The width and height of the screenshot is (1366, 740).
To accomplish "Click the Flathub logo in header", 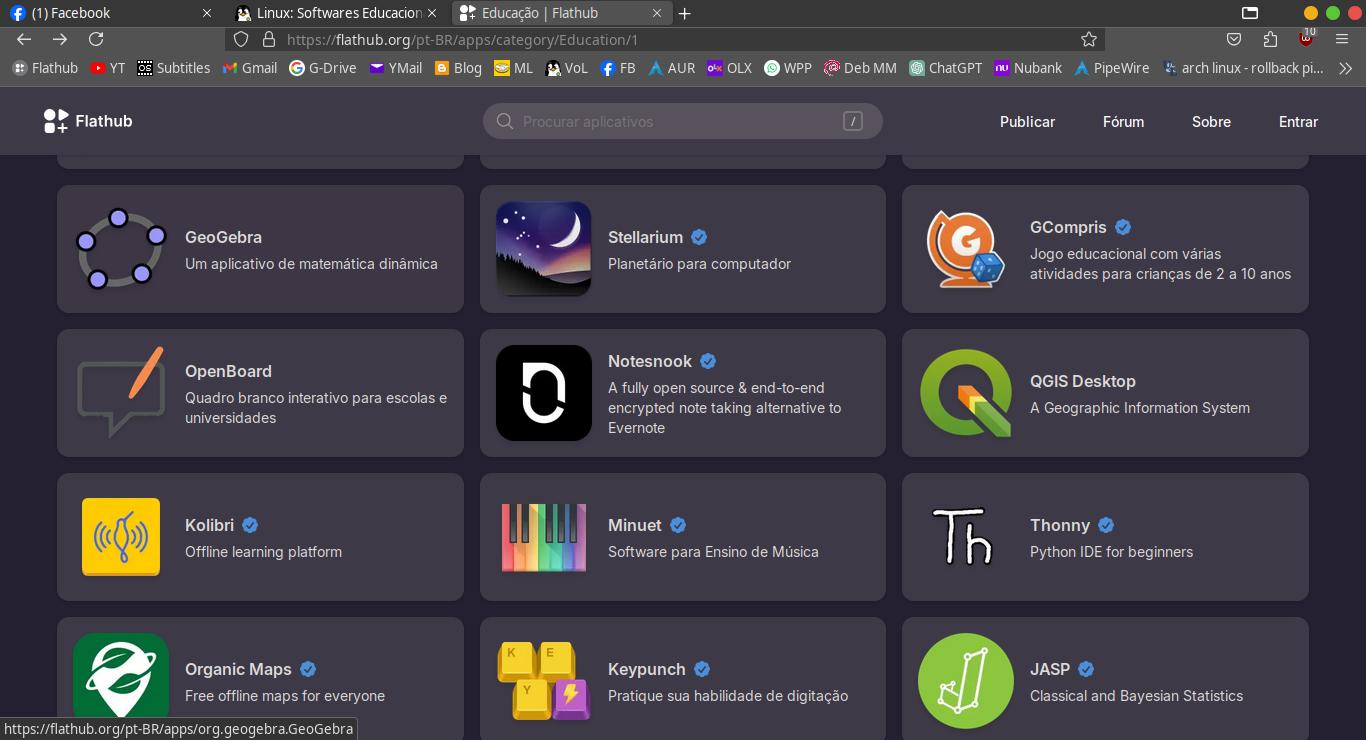I will pyautogui.click(x=88, y=121).
